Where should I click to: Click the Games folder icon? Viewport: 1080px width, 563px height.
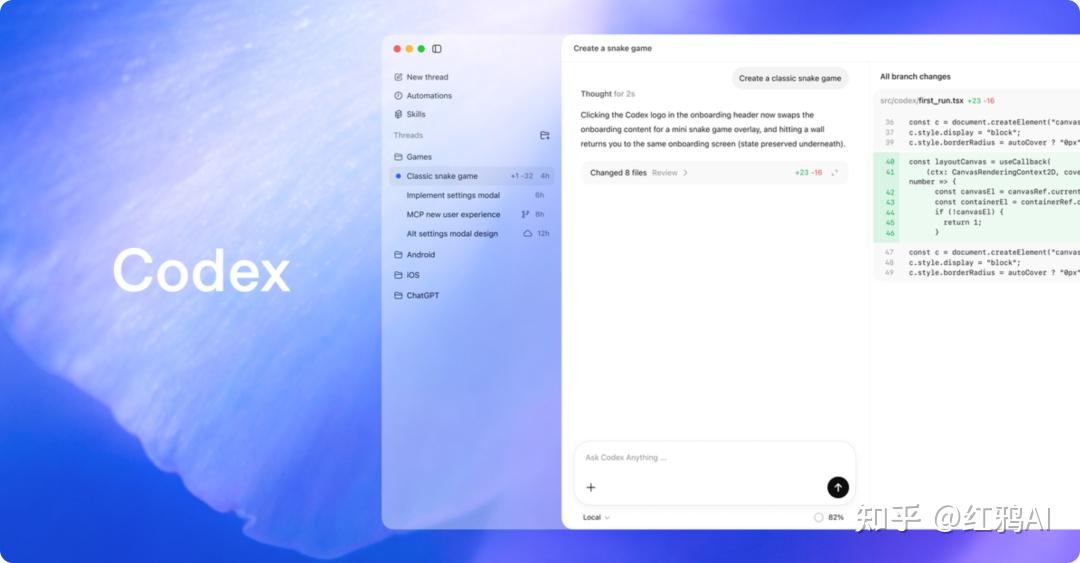pos(398,157)
